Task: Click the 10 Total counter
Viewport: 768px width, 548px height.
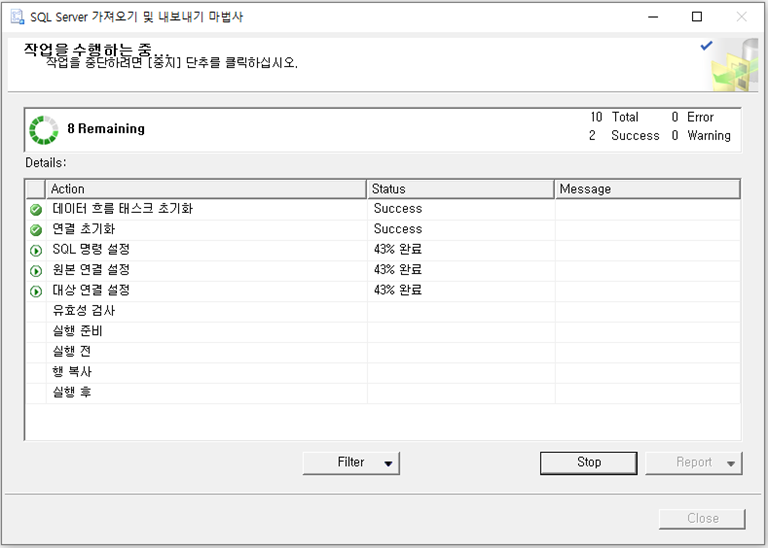Action: point(614,117)
